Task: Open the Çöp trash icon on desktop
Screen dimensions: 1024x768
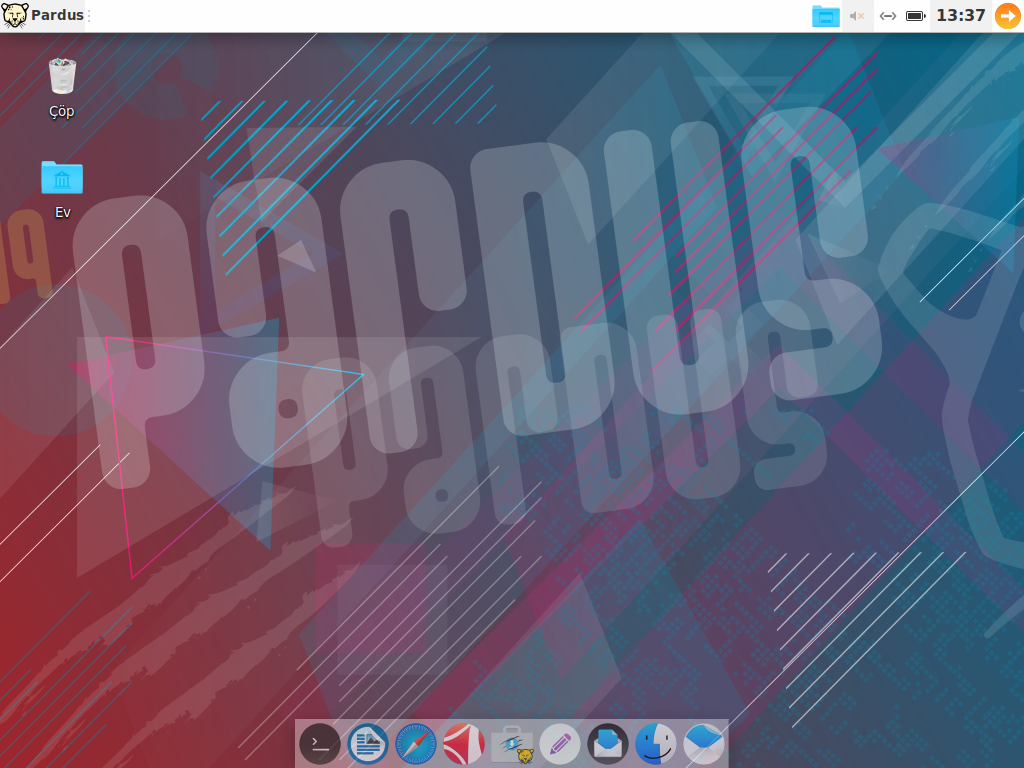Action: [x=62, y=88]
